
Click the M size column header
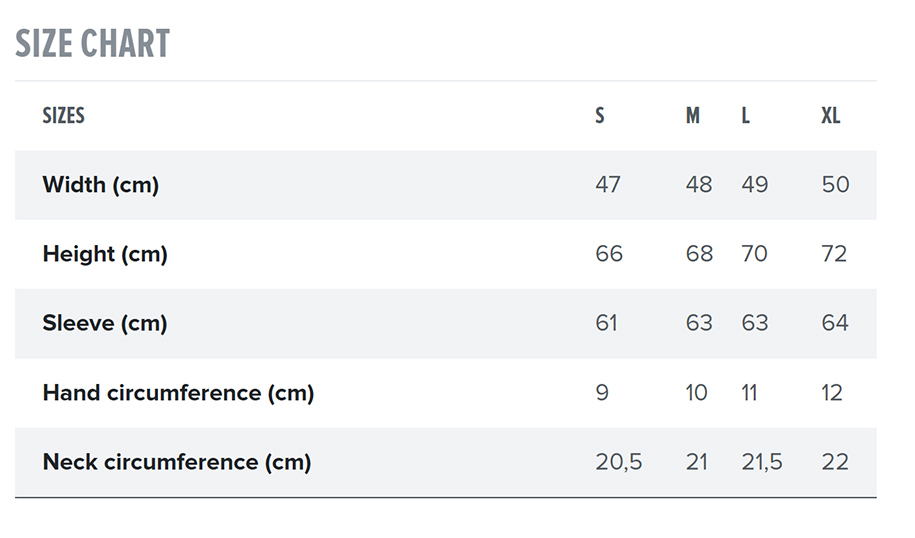point(693,116)
